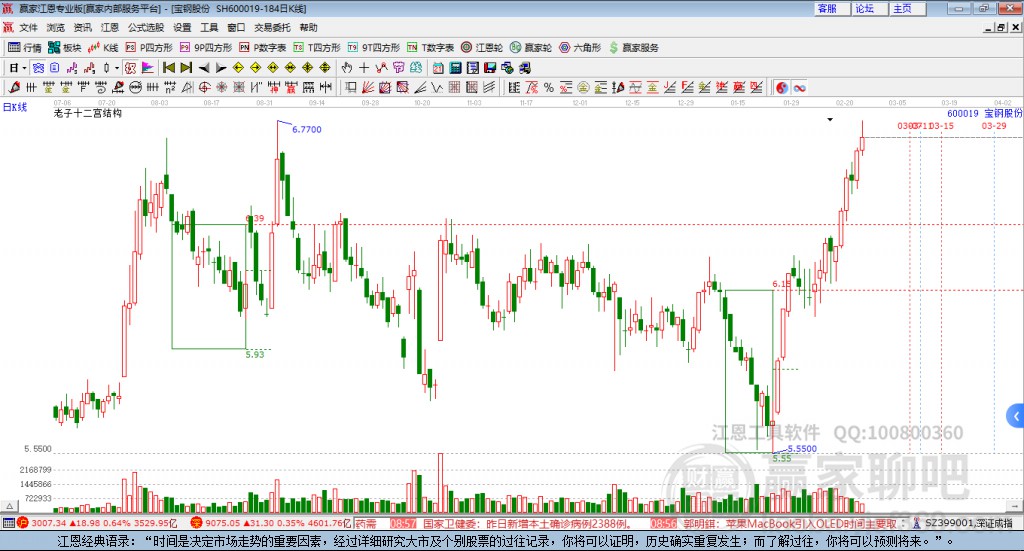Open the 板块 sector view

[64, 48]
